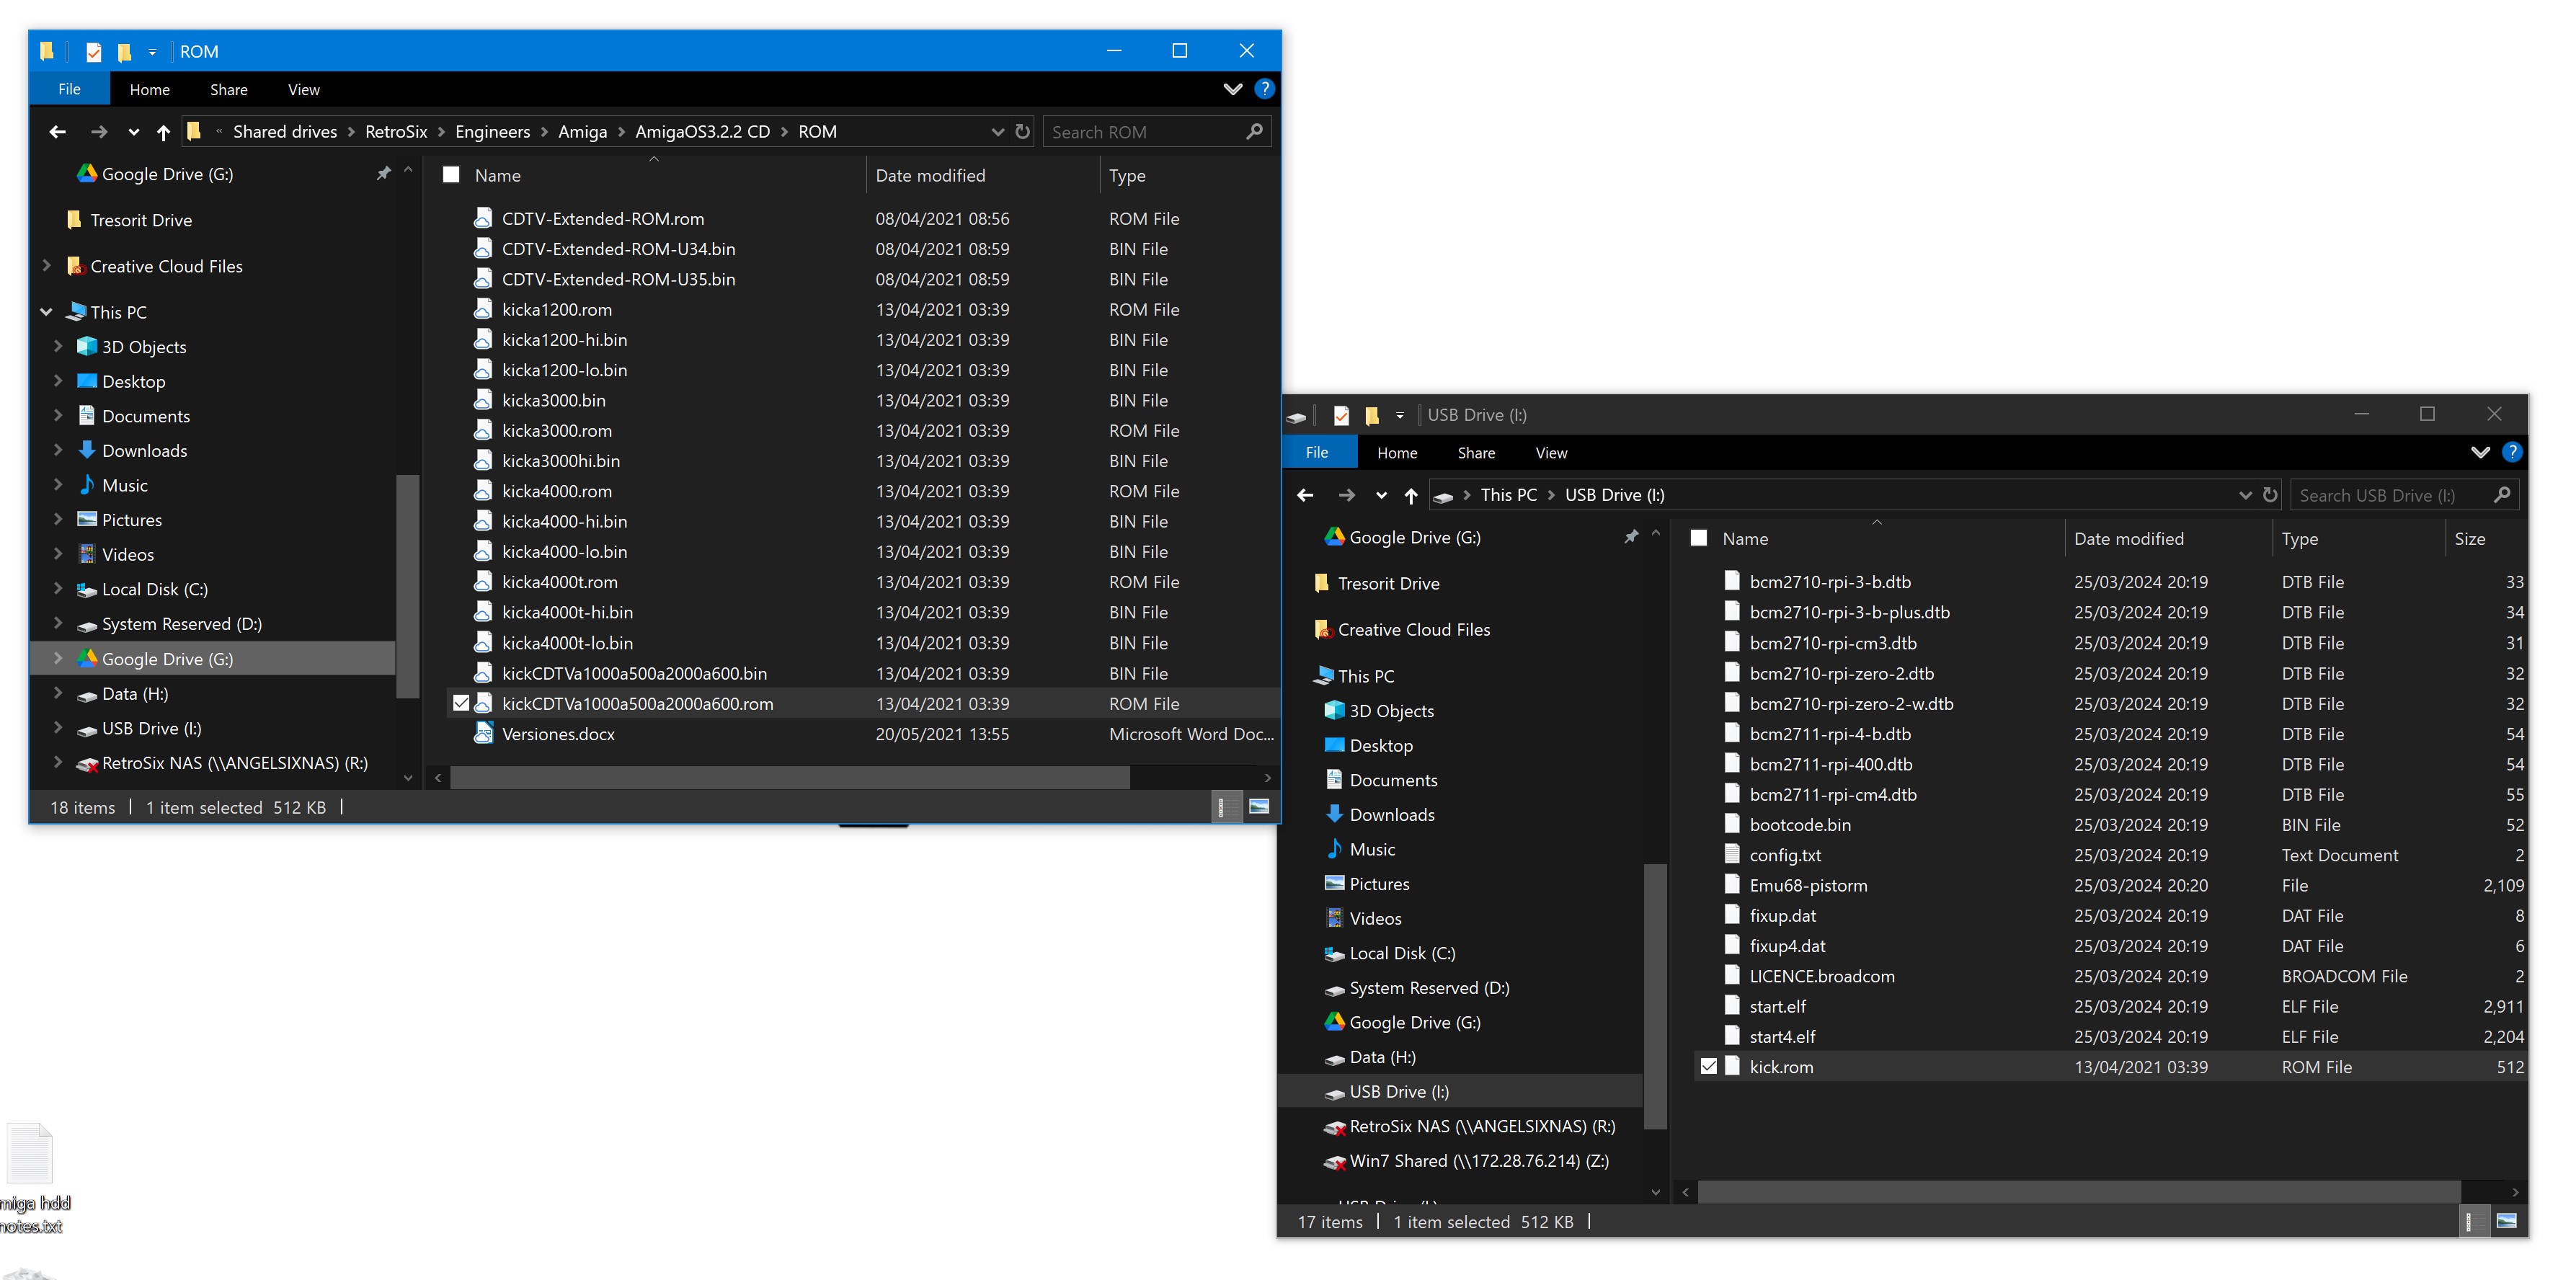Screen dimensions: 2576x1280
Task: Switch ROM window to details view icon
Action: point(1223,807)
